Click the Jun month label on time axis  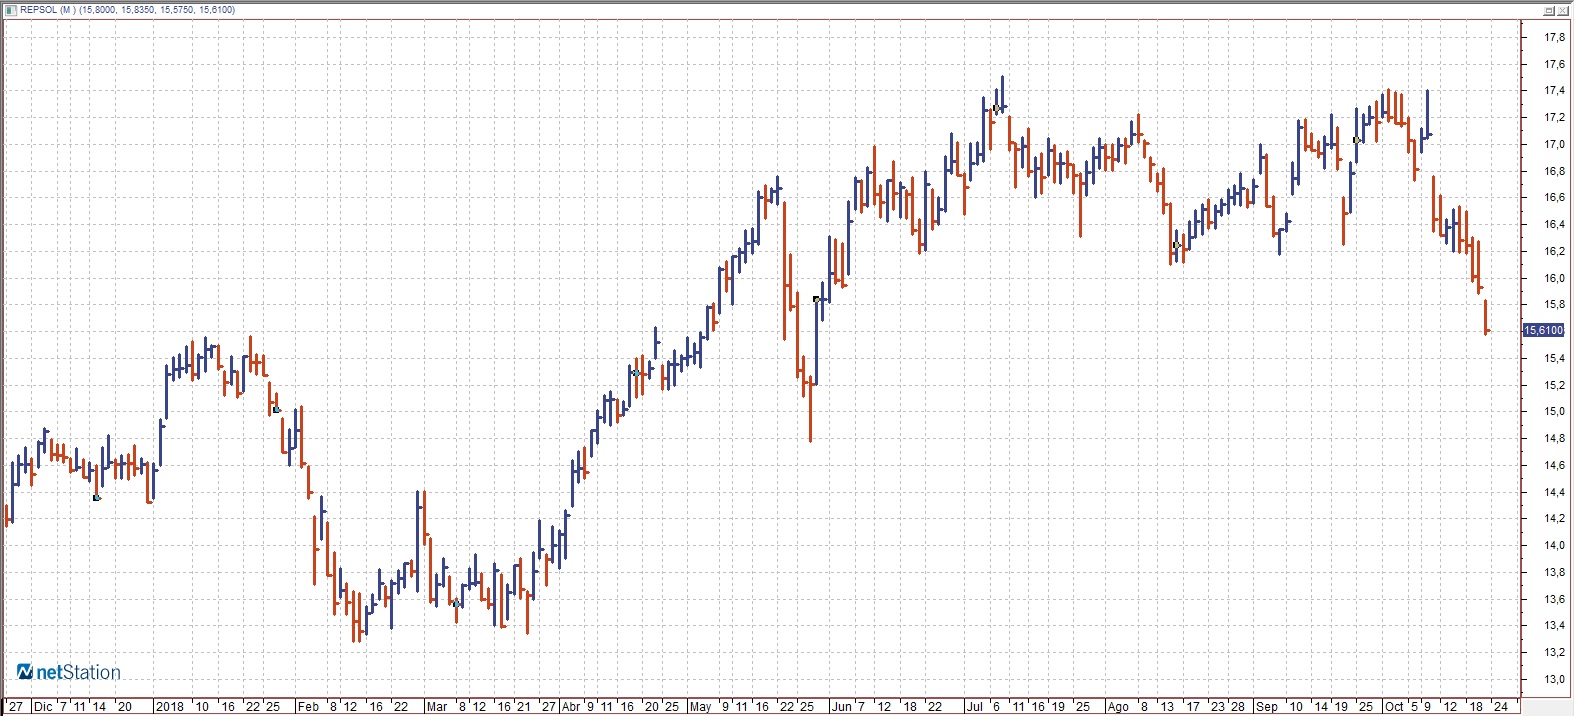841,706
